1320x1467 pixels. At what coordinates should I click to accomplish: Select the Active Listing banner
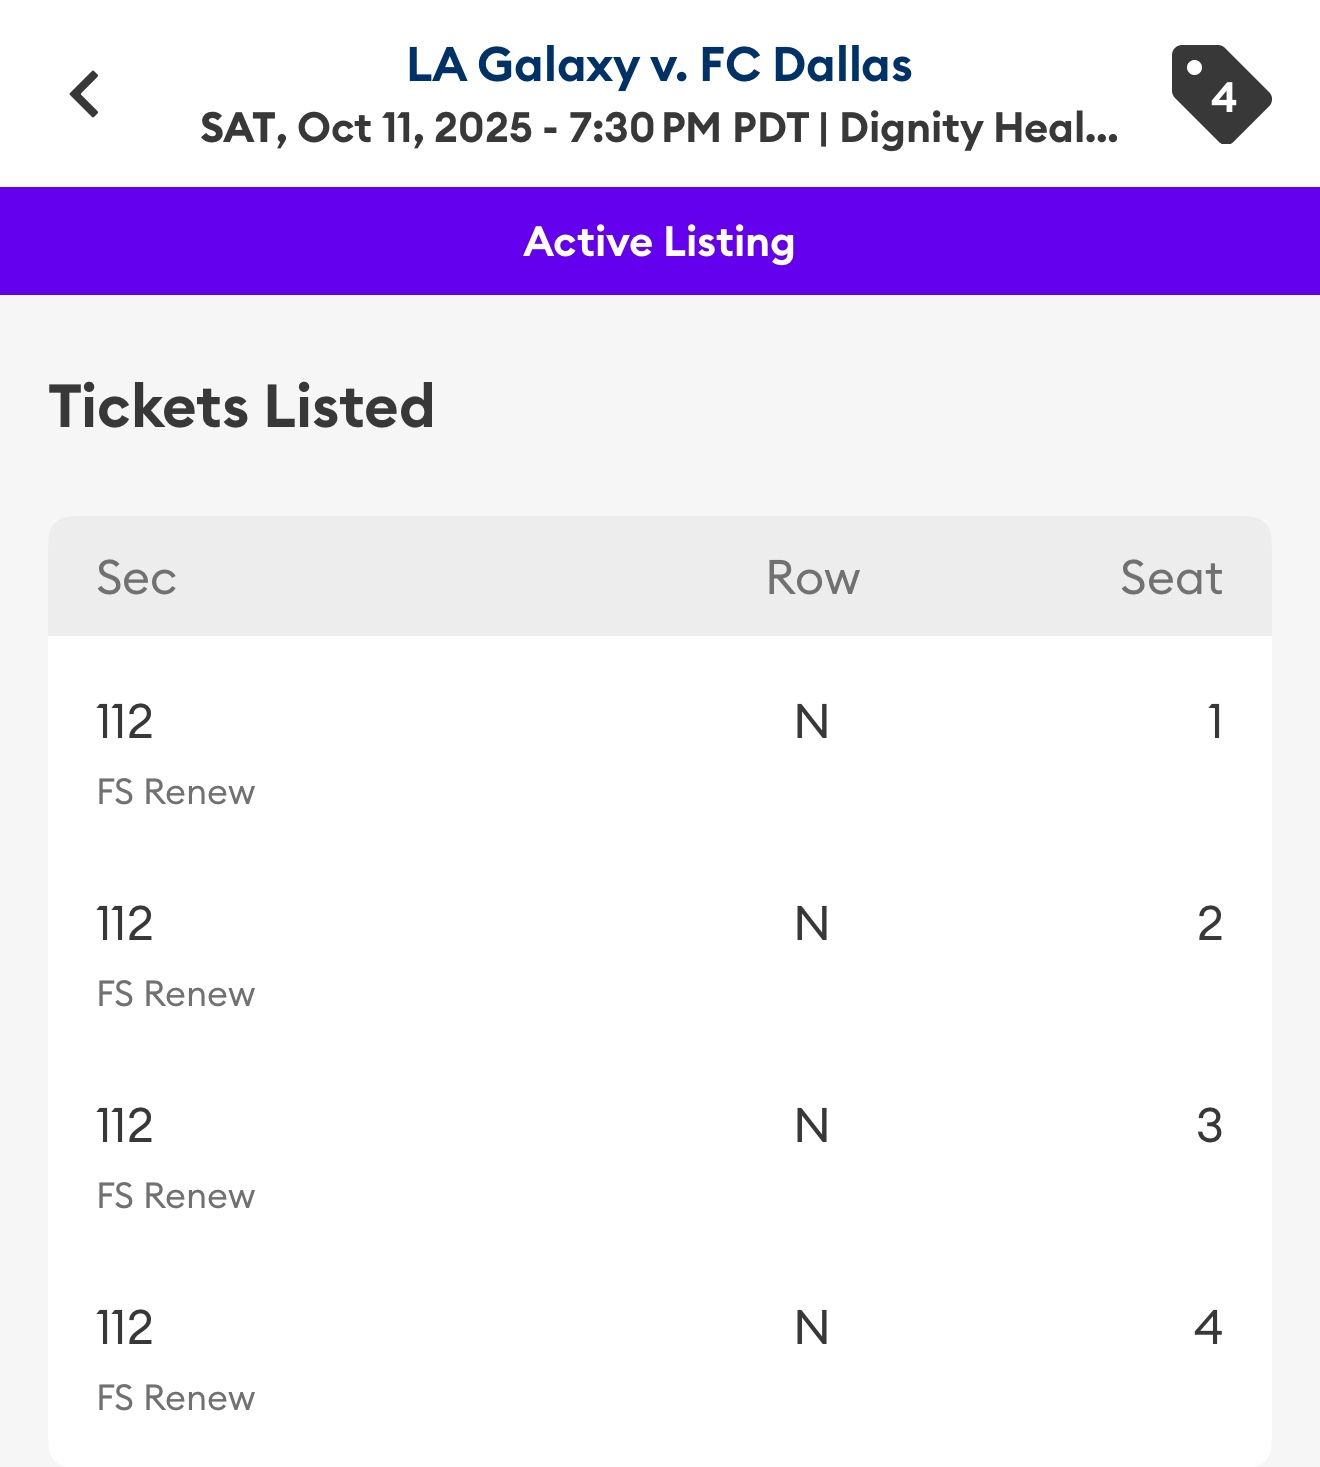click(659, 241)
